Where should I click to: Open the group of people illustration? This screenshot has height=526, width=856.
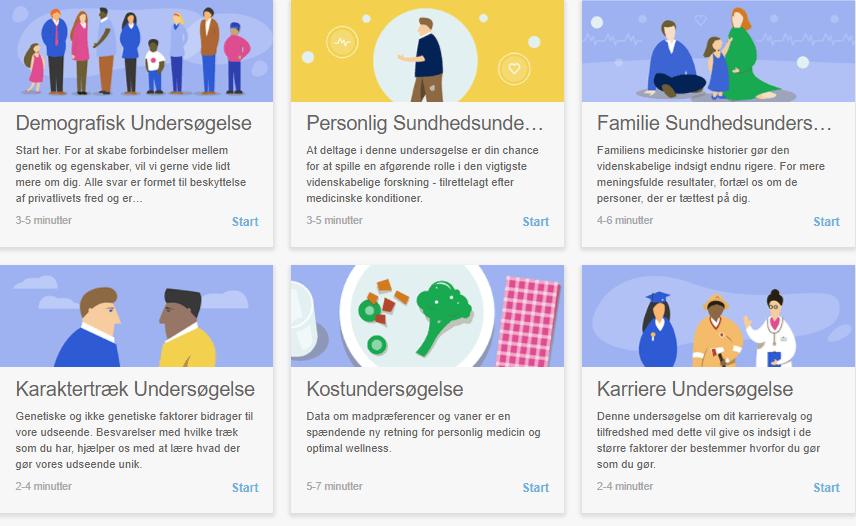[x=136, y=51]
